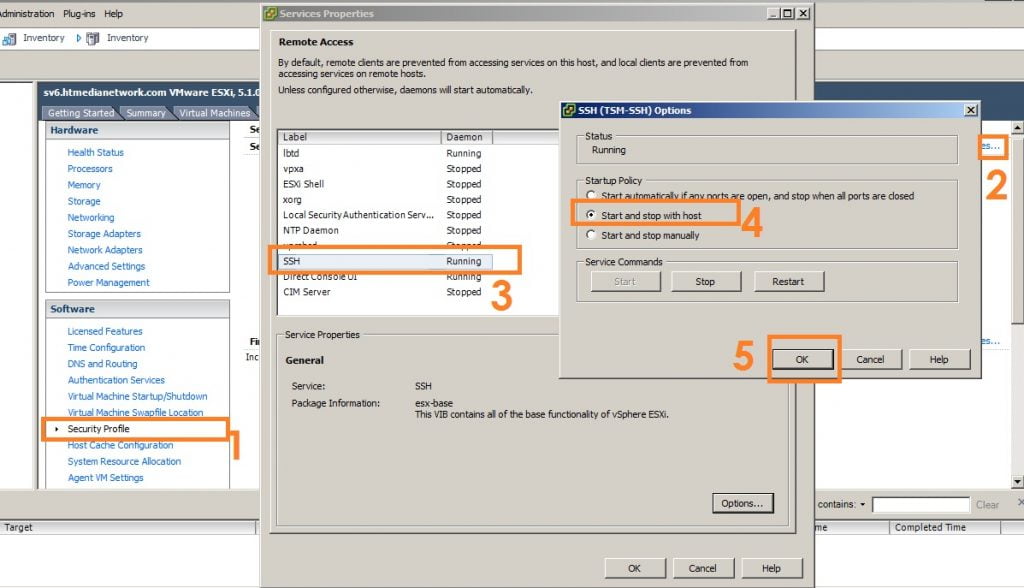Open Power Management link

tap(108, 283)
